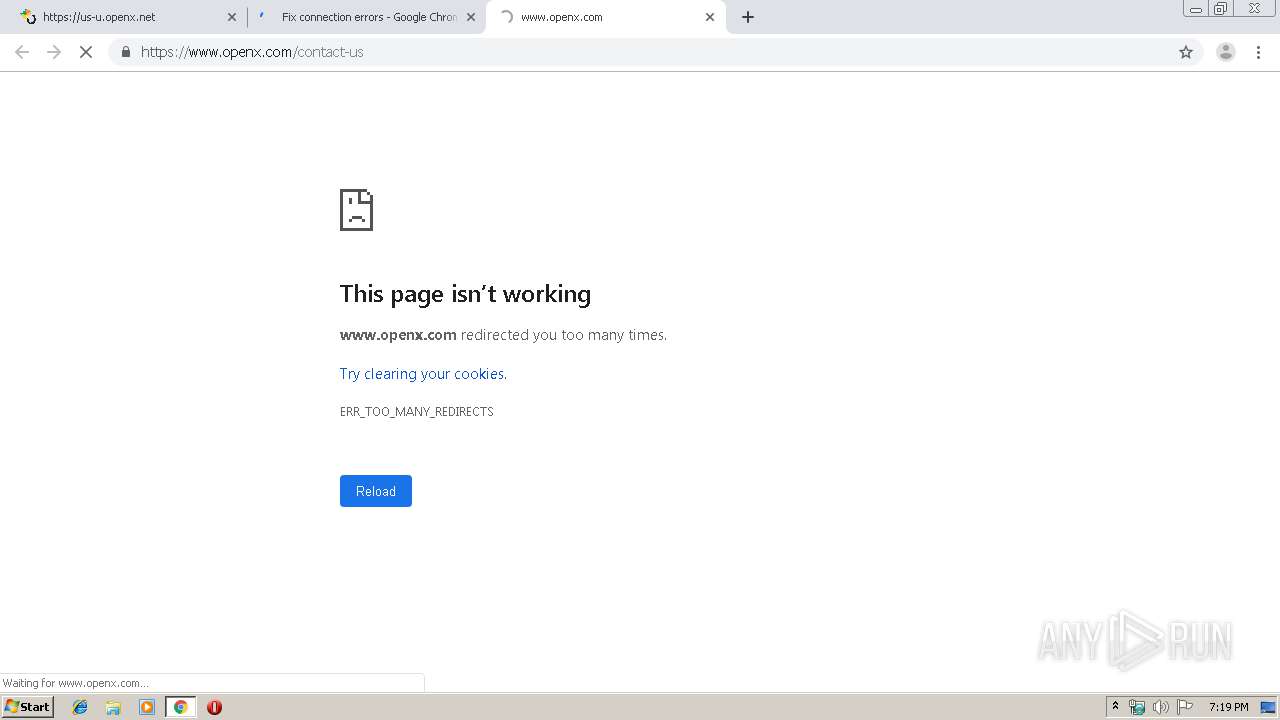Click the ERR_TOO_MANY_REDIRECTS error code text
The image size is (1280, 720).
point(417,412)
